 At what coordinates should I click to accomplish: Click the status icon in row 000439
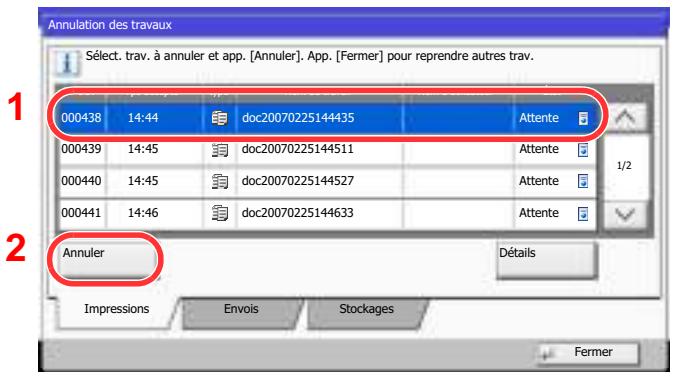[583, 150]
